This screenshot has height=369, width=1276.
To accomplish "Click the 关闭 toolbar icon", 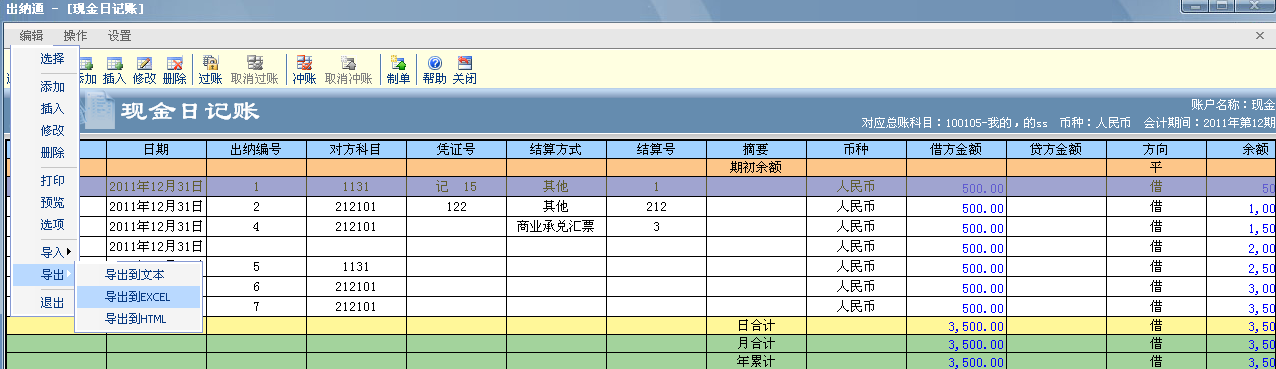I will [x=464, y=70].
